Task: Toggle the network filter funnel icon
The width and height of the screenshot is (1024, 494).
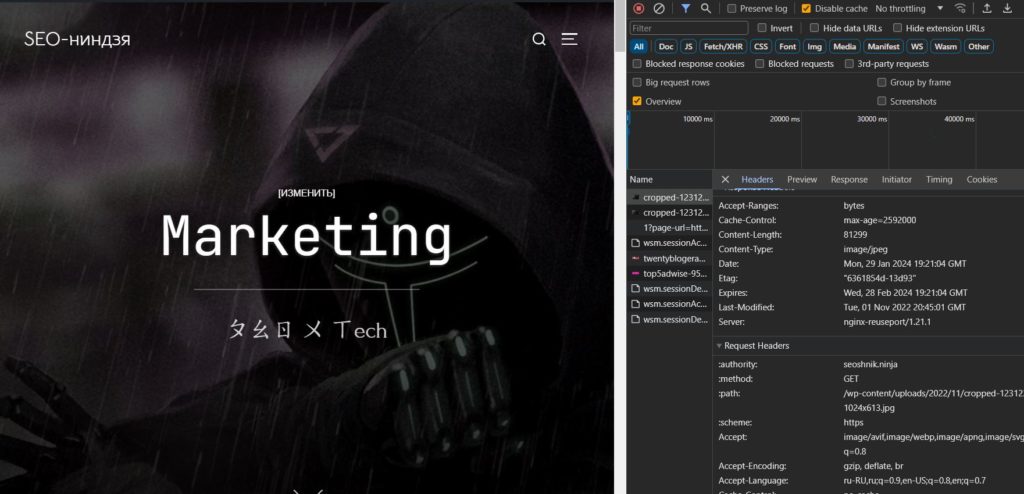Action: pyautogui.click(x=686, y=8)
